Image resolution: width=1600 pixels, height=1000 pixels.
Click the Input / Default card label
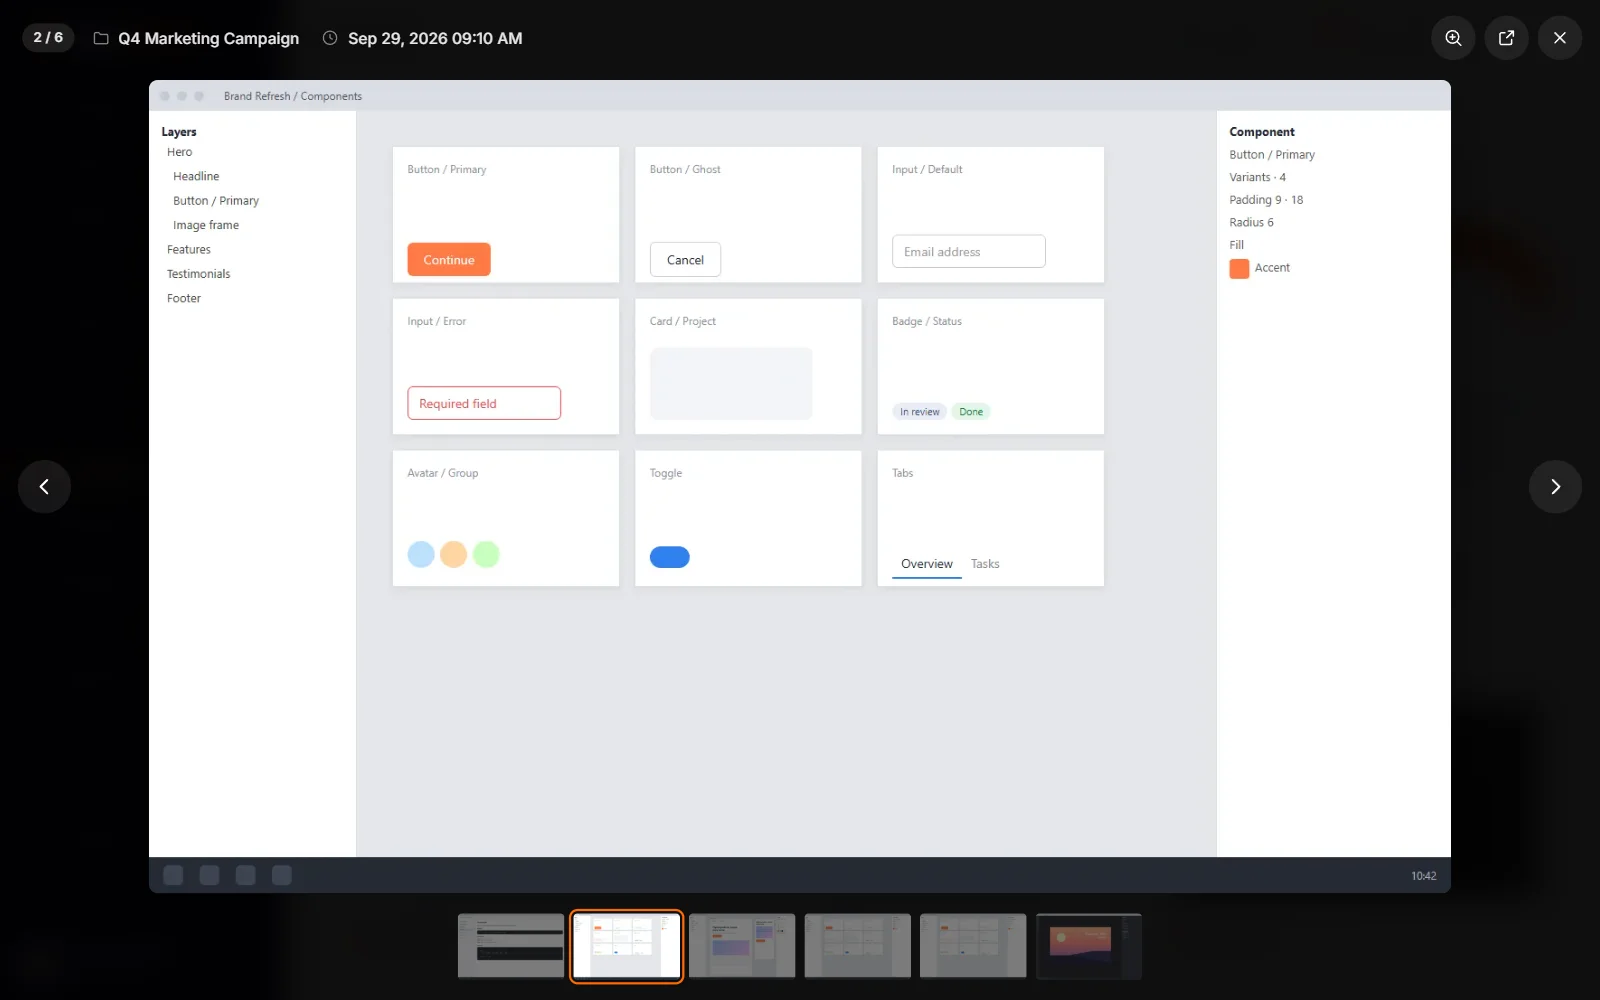(927, 170)
